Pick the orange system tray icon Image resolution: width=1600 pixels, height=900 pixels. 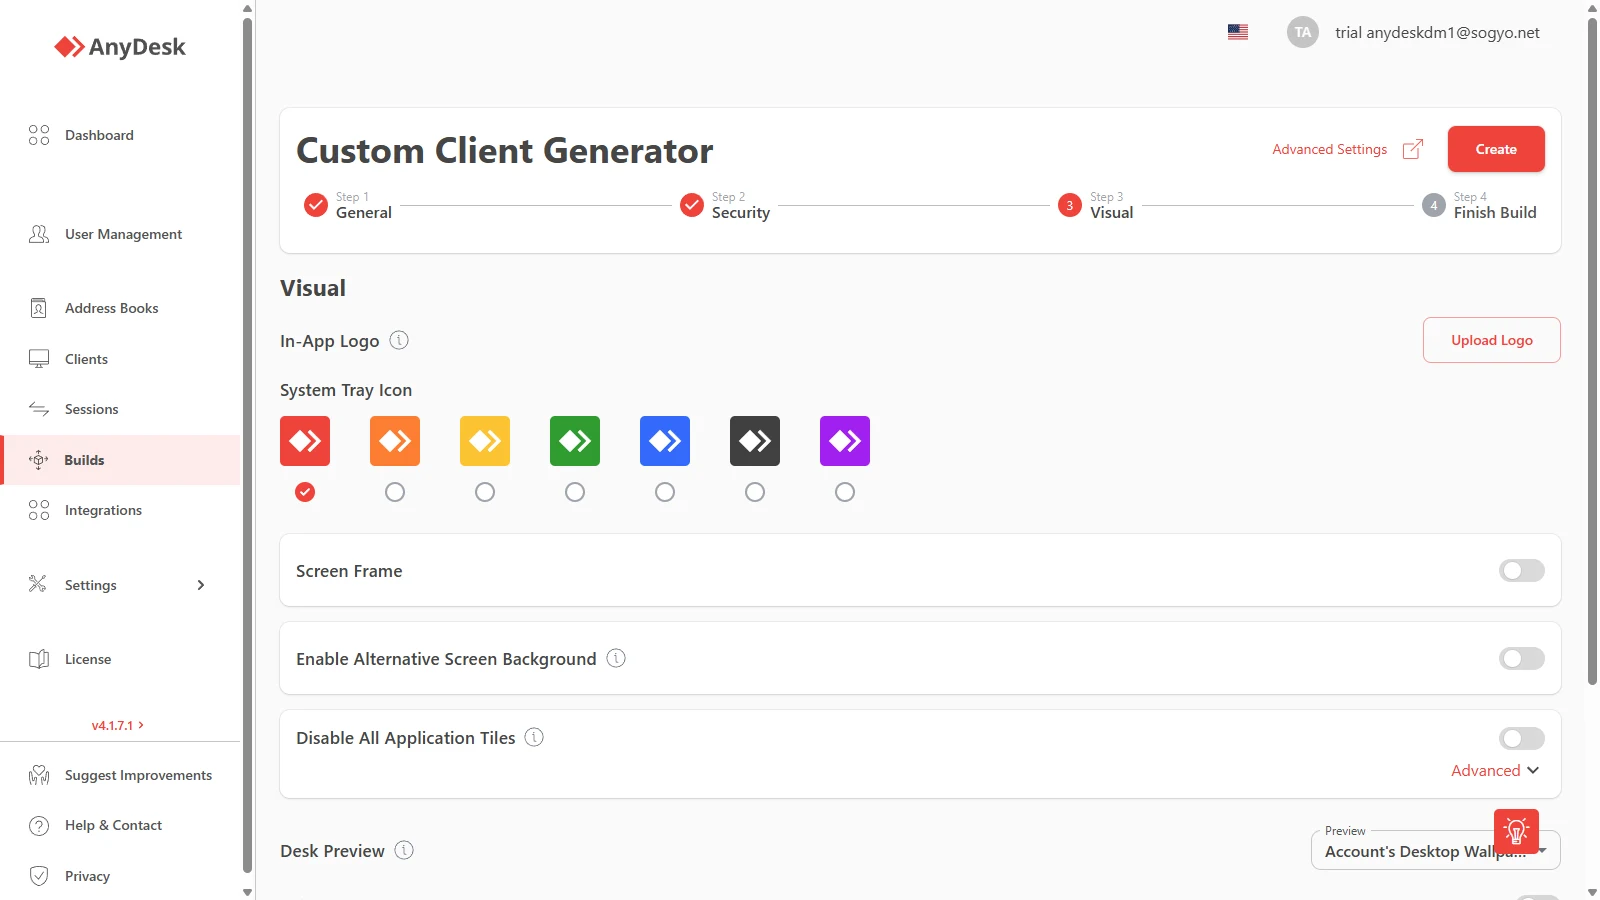tap(395, 441)
